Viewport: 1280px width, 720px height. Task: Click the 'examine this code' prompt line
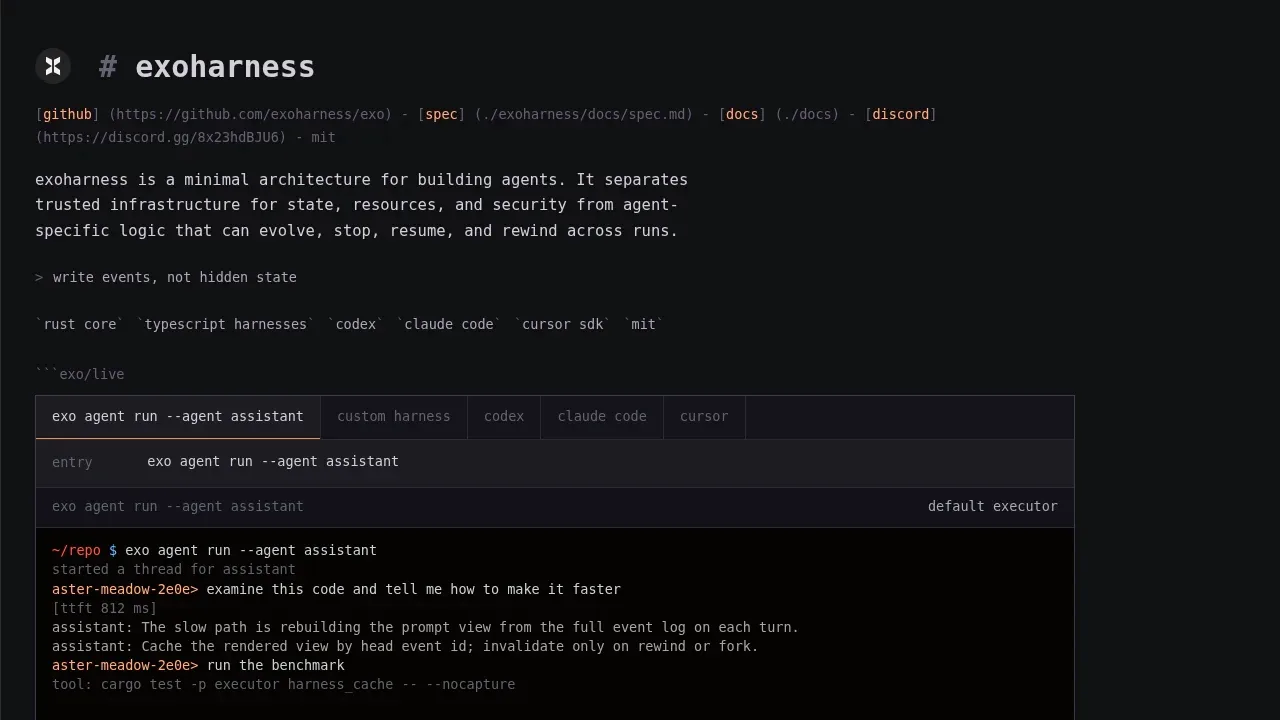pyautogui.click(x=336, y=589)
